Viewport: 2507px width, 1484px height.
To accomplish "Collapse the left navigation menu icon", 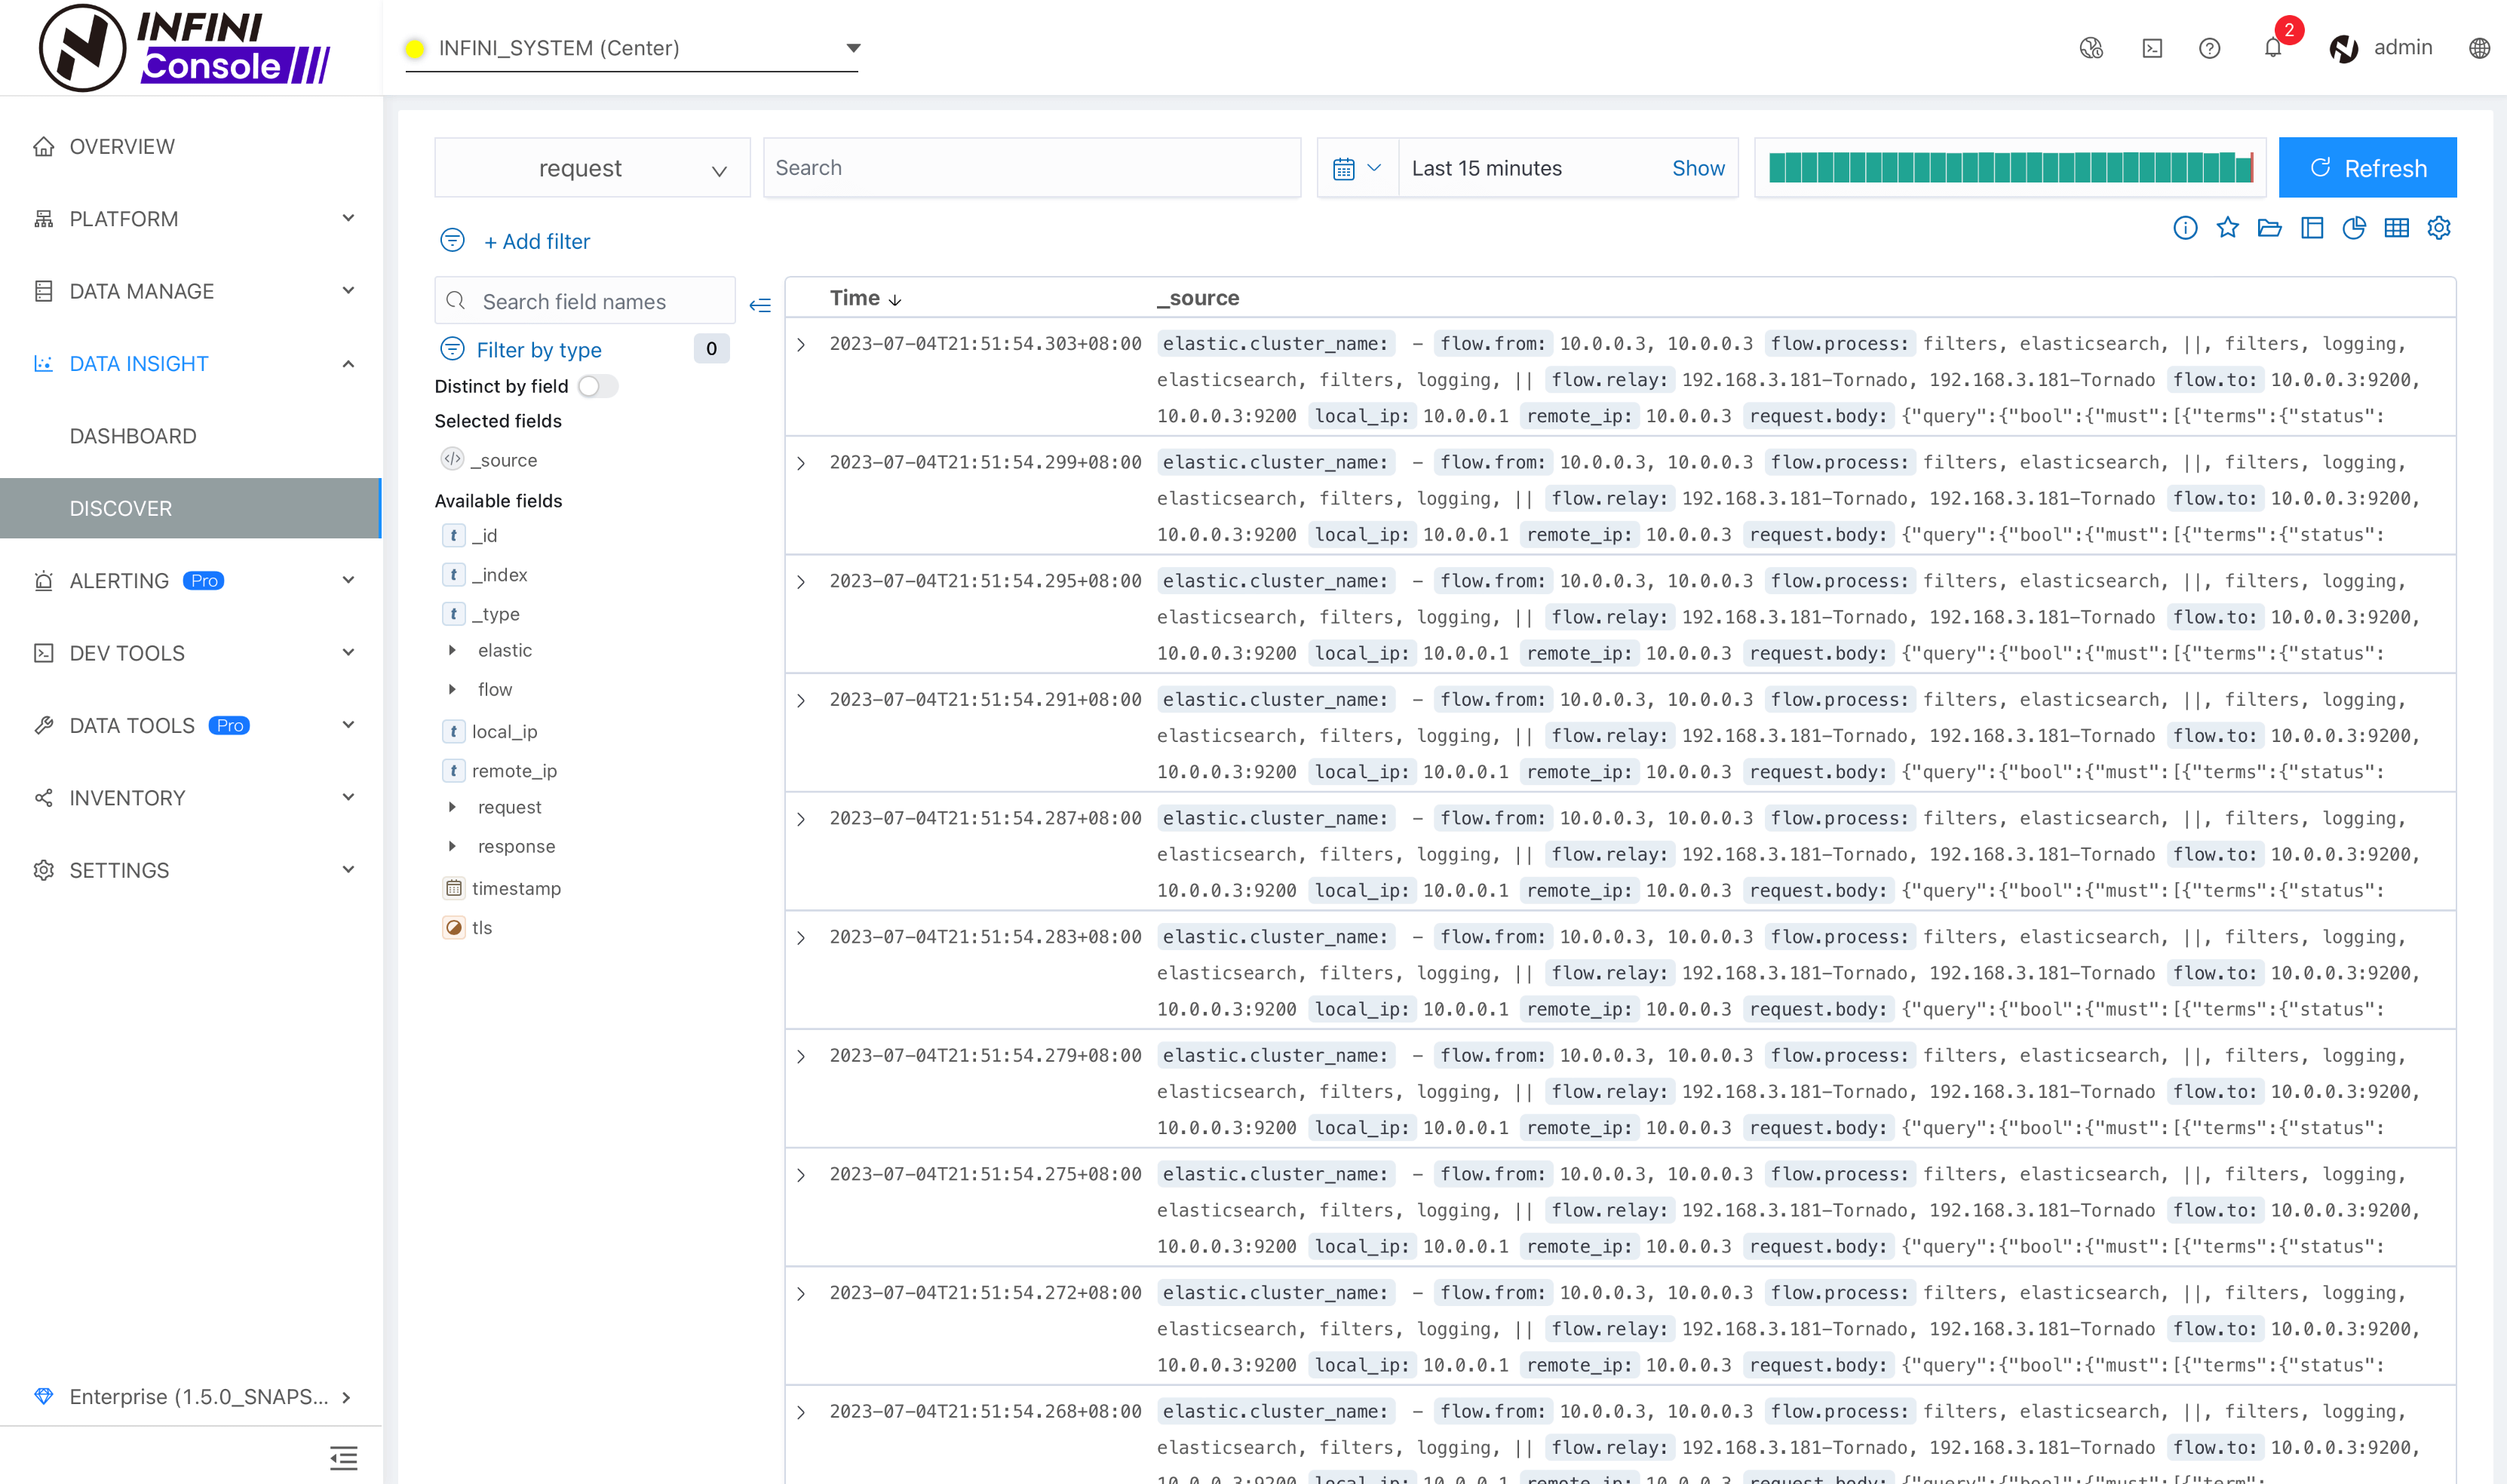I will click(344, 1458).
